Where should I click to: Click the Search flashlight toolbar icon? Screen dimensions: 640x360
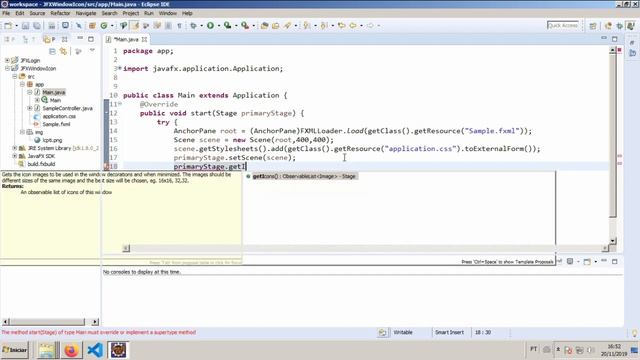(287, 26)
